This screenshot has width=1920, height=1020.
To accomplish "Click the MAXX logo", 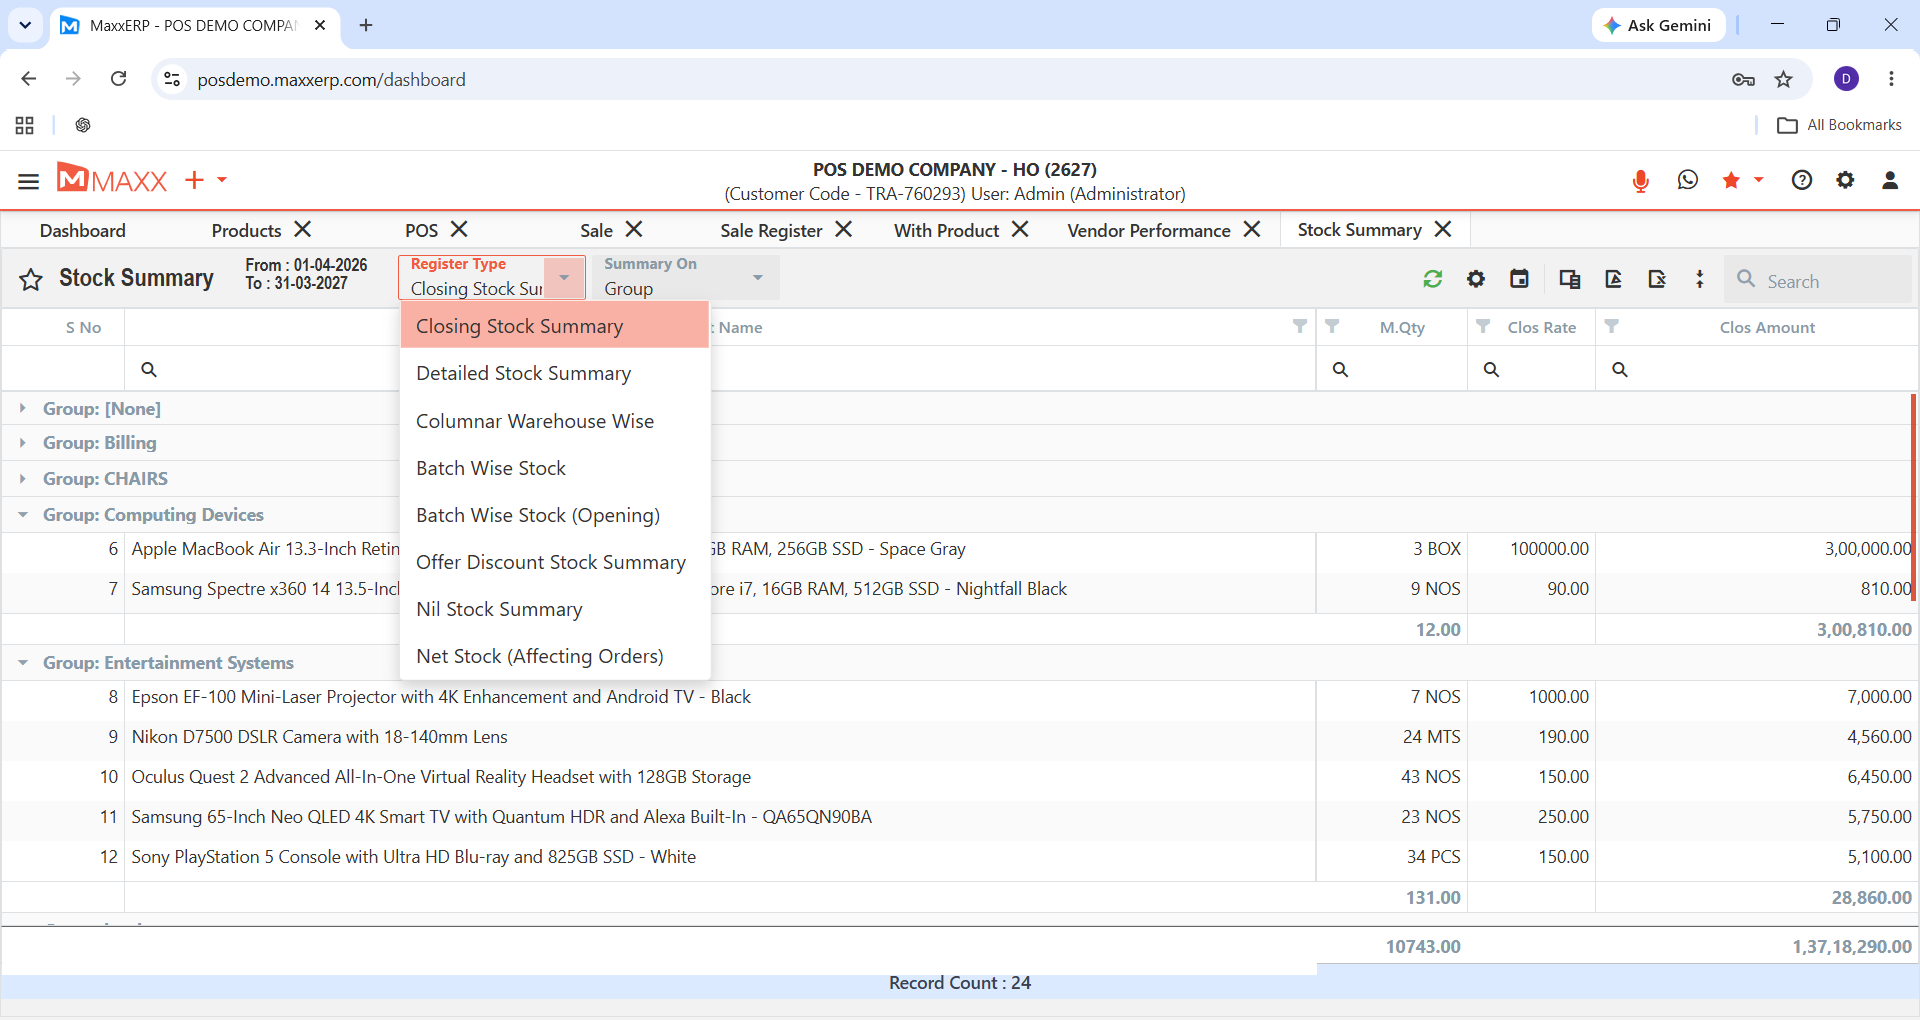I will point(112,179).
